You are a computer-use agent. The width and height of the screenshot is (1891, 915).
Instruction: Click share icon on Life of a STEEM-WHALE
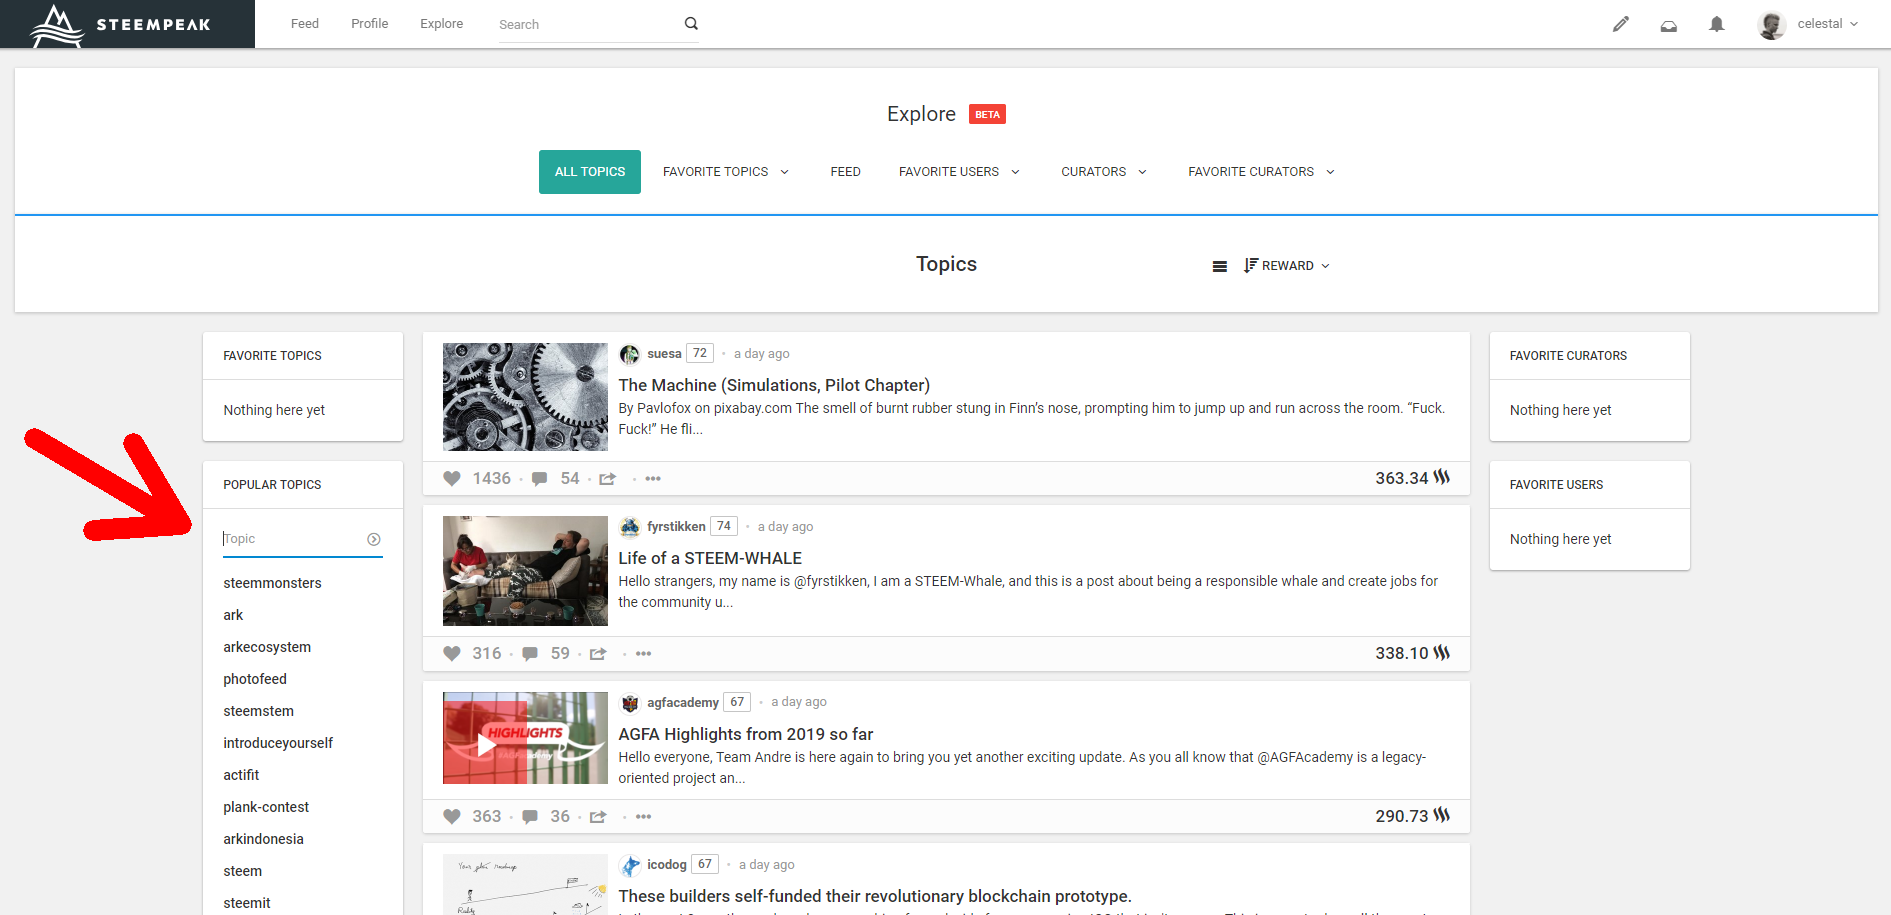pos(598,654)
